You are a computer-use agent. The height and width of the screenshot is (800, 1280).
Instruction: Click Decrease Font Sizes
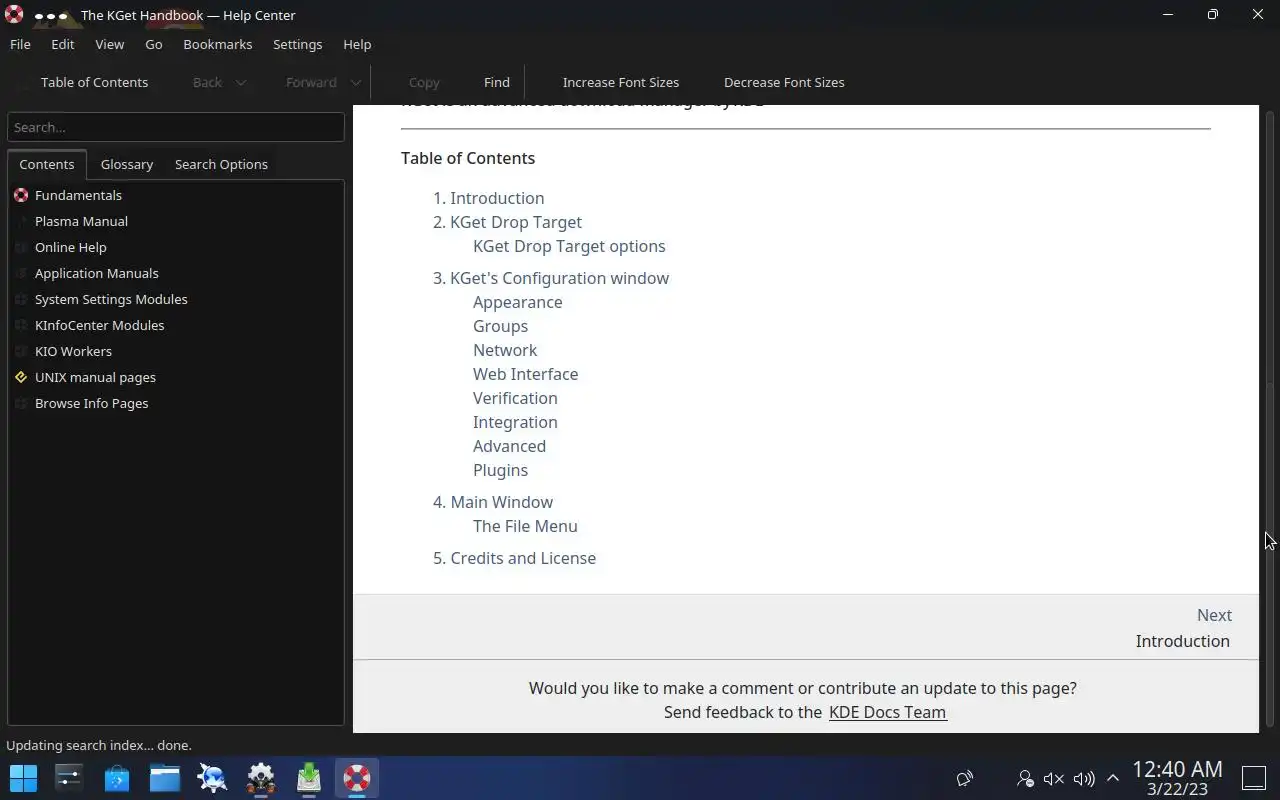pyautogui.click(x=784, y=82)
